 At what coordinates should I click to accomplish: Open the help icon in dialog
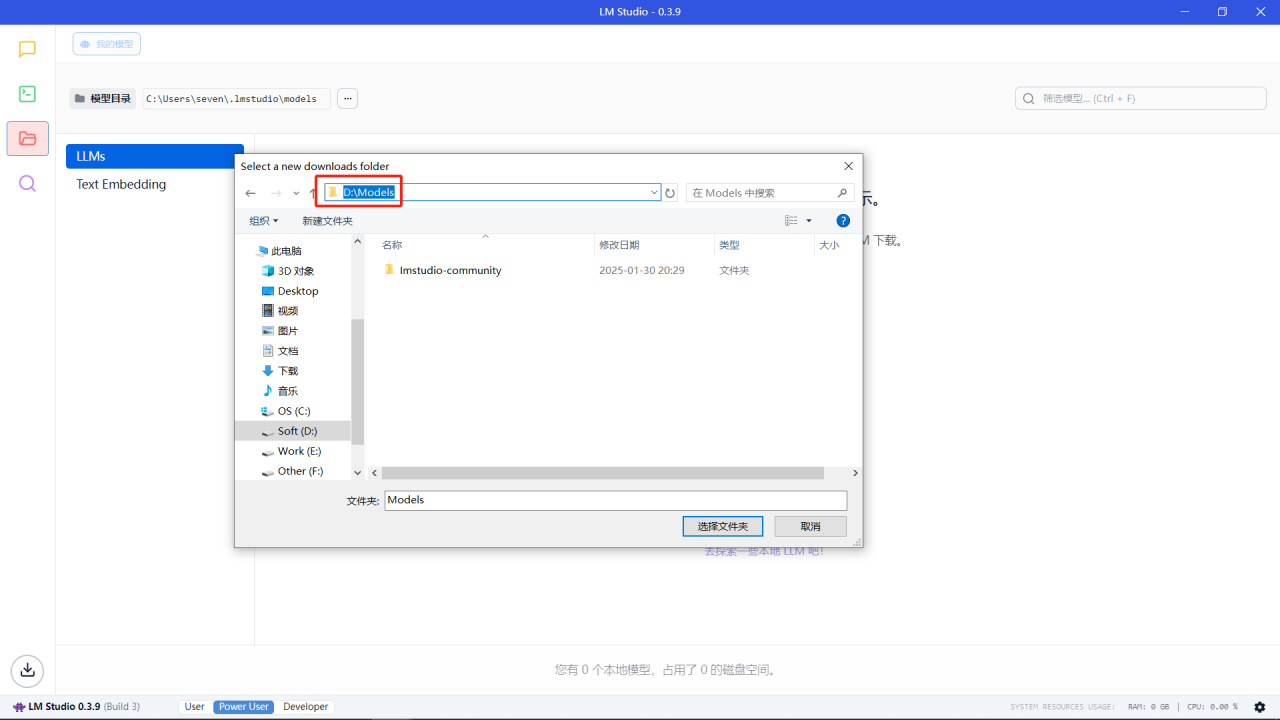click(843, 221)
